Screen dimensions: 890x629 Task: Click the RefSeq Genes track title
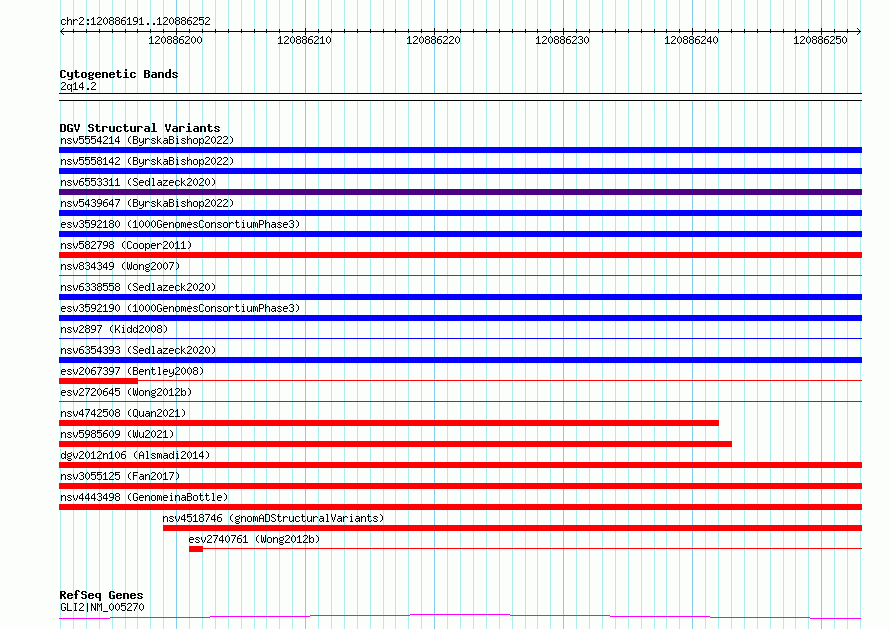101,595
